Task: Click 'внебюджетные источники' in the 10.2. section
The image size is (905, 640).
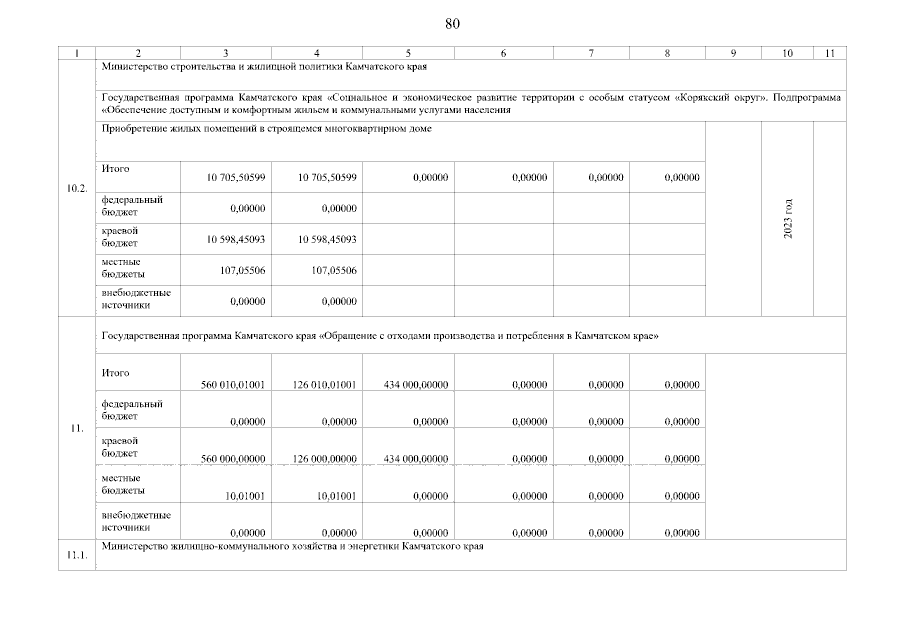Action: point(136,299)
